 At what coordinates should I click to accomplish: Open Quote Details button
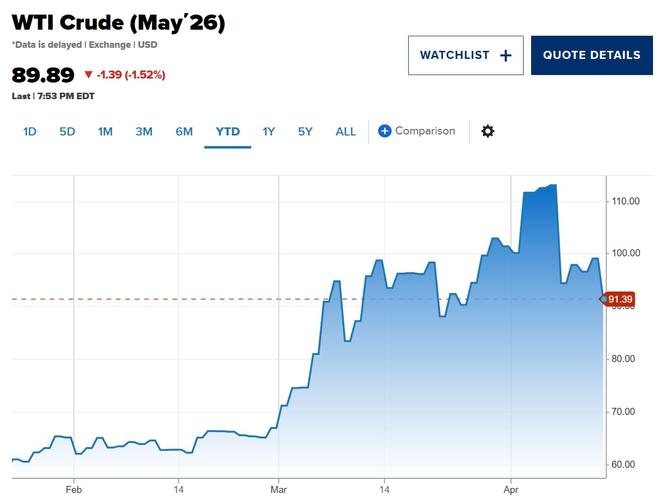click(x=592, y=55)
